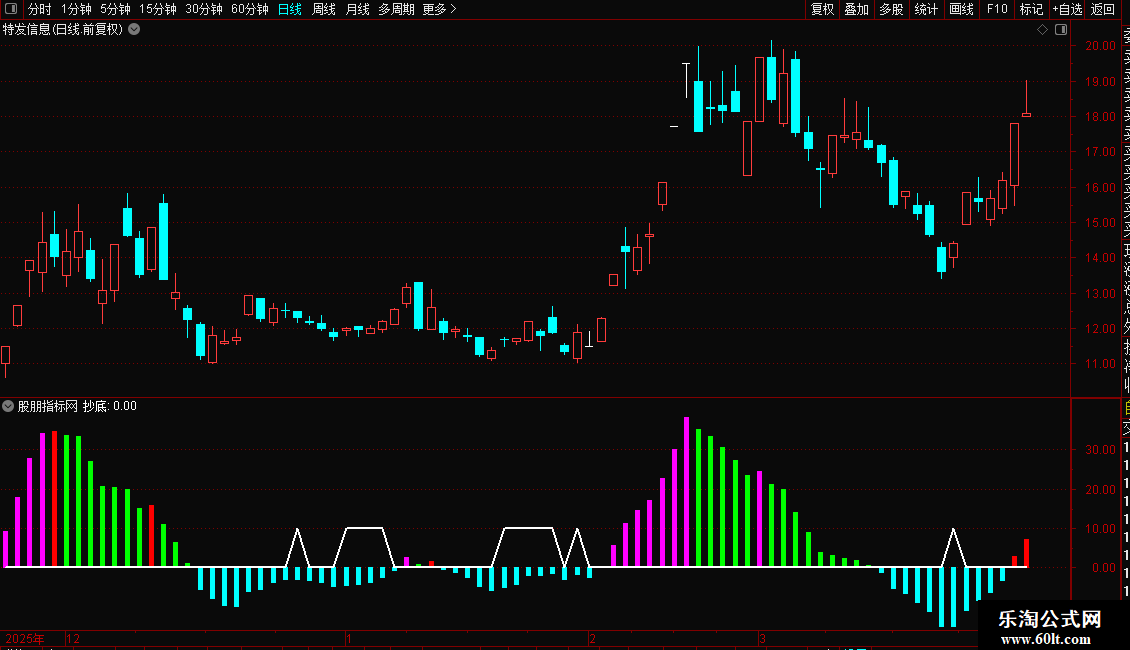Open the 复权 adjustment menu
Viewport: 1130px width, 650px height.
pyautogui.click(x=822, y=9)
